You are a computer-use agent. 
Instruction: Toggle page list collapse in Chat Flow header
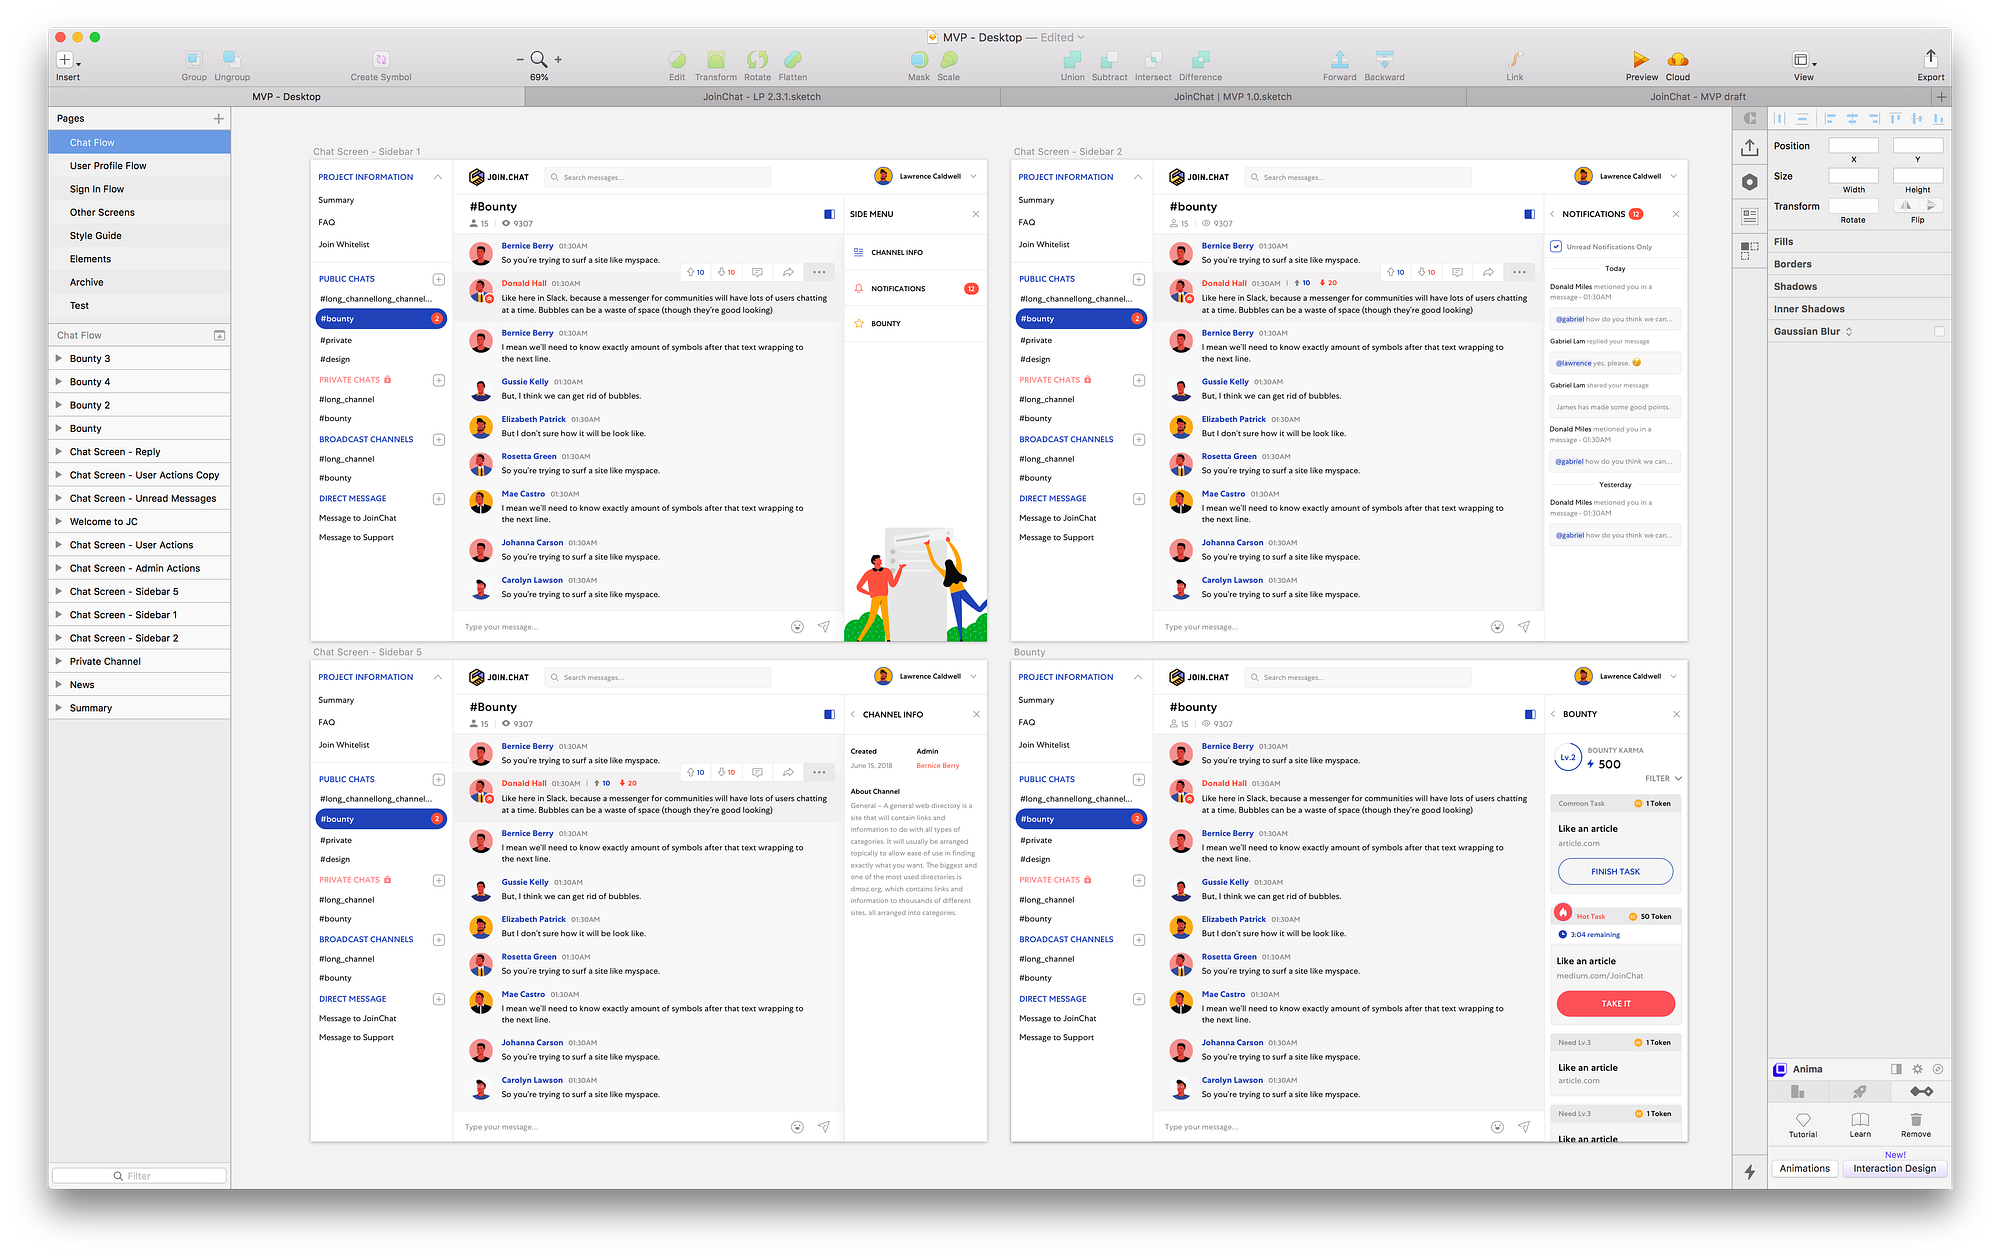point(219,336)
